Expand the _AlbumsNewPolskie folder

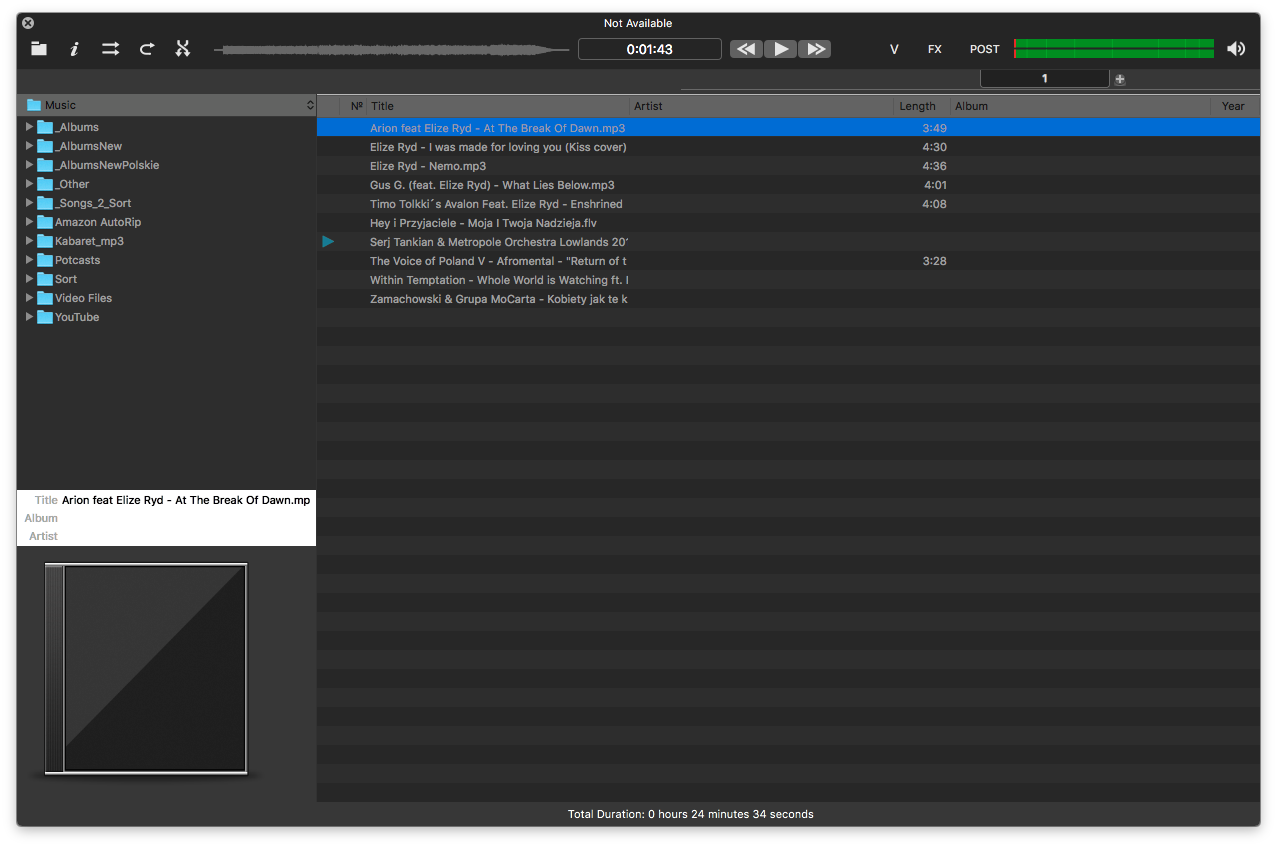click(29, 165)
